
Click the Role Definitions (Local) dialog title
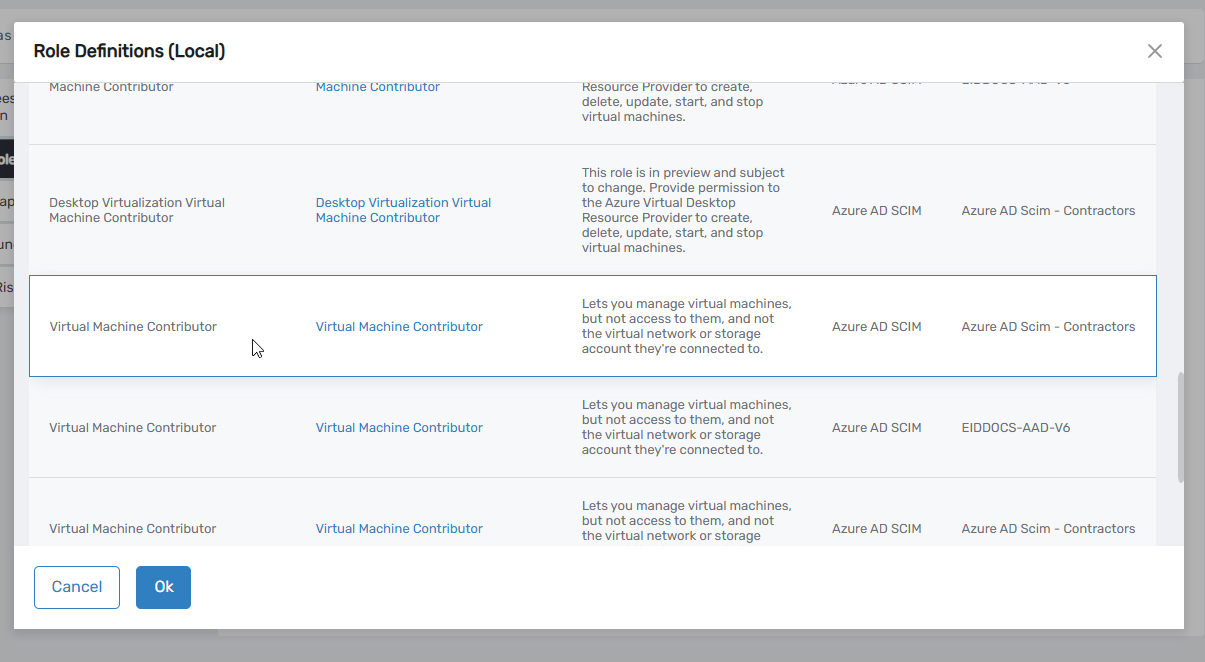coord(129,50)
